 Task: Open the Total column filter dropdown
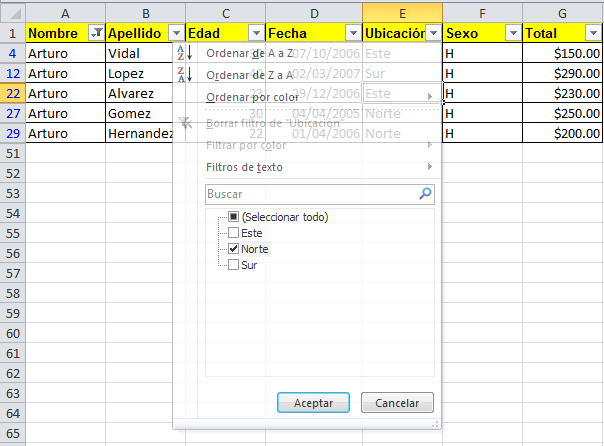(593, 33)
